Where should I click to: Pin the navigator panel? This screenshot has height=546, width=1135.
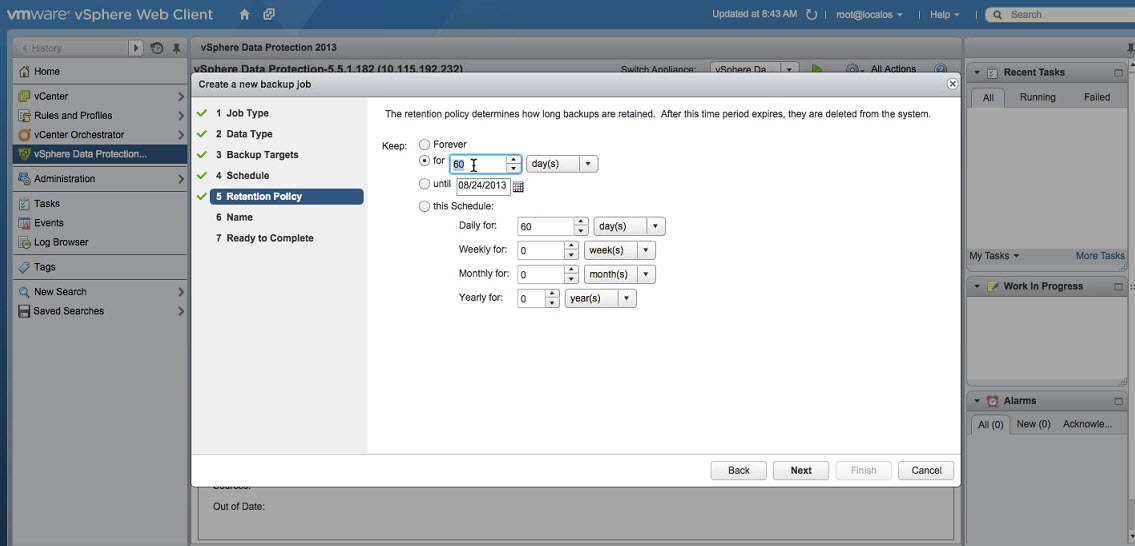point(177,49)
